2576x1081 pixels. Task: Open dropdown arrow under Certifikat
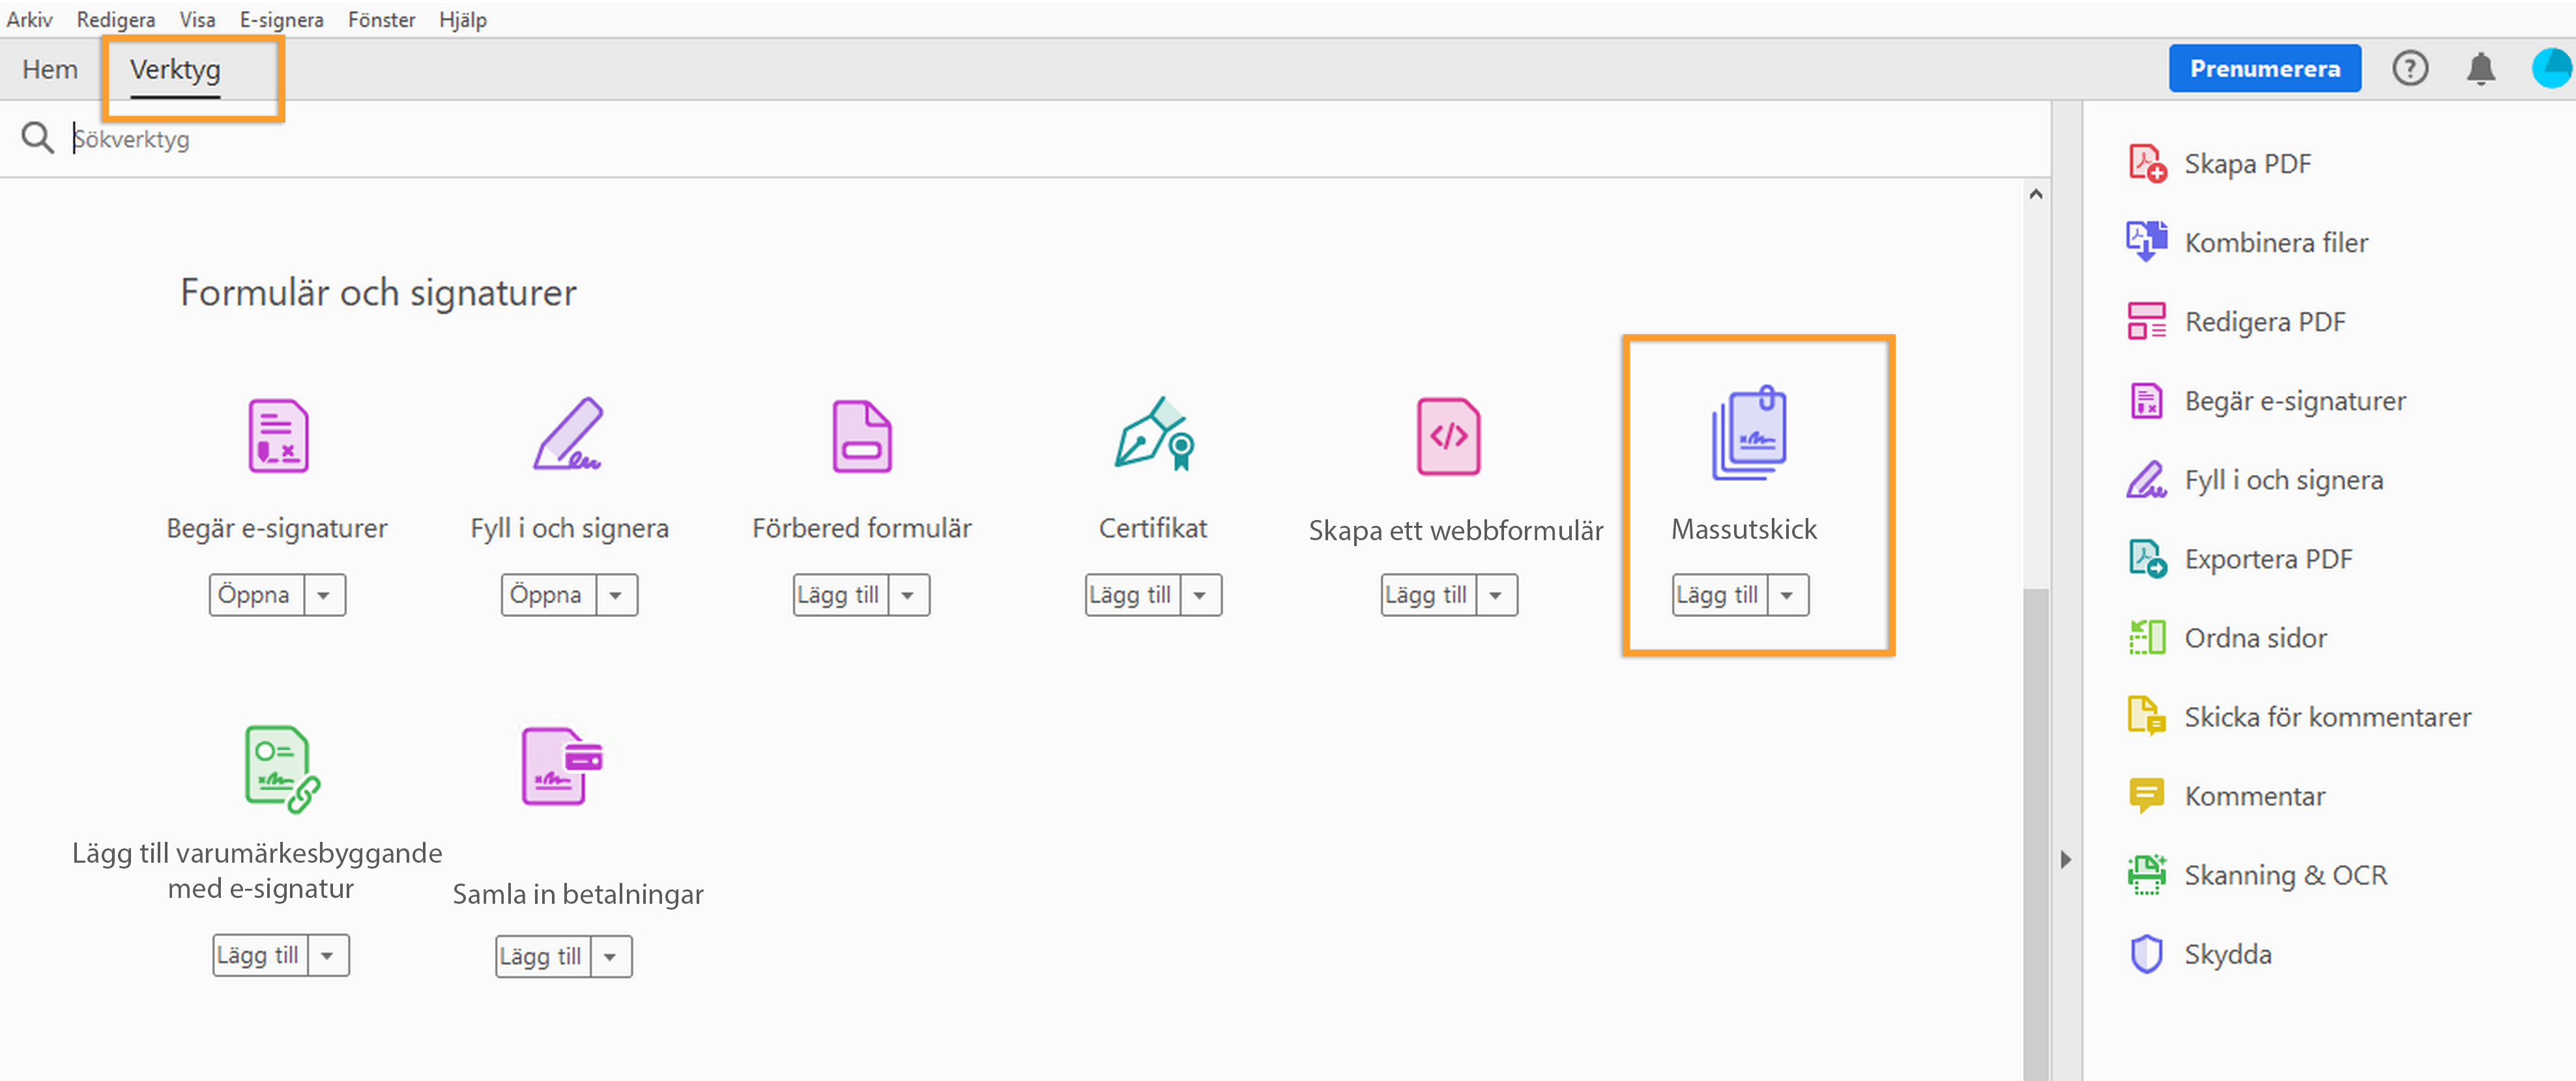tap(1199, 595)
